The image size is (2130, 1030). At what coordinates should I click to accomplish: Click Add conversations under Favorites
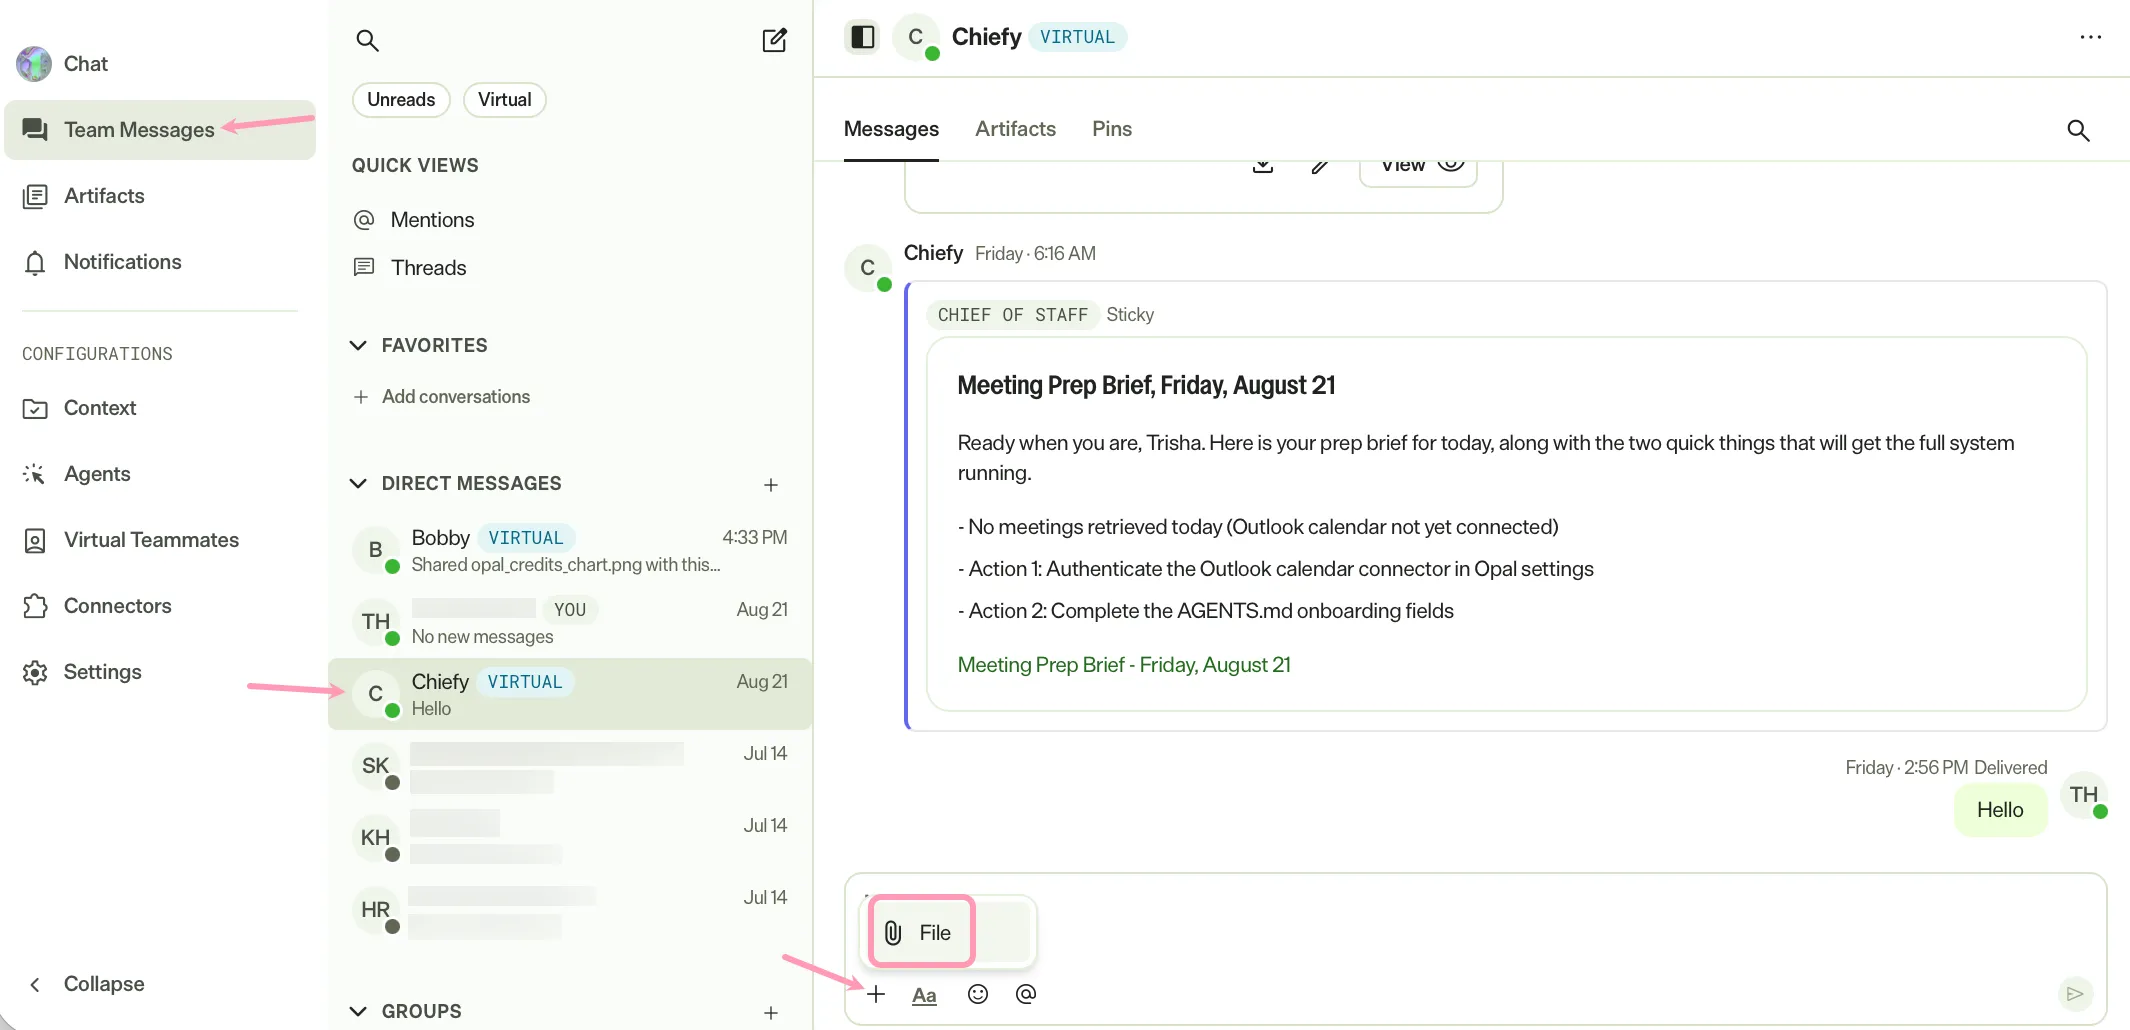[441, 397]
